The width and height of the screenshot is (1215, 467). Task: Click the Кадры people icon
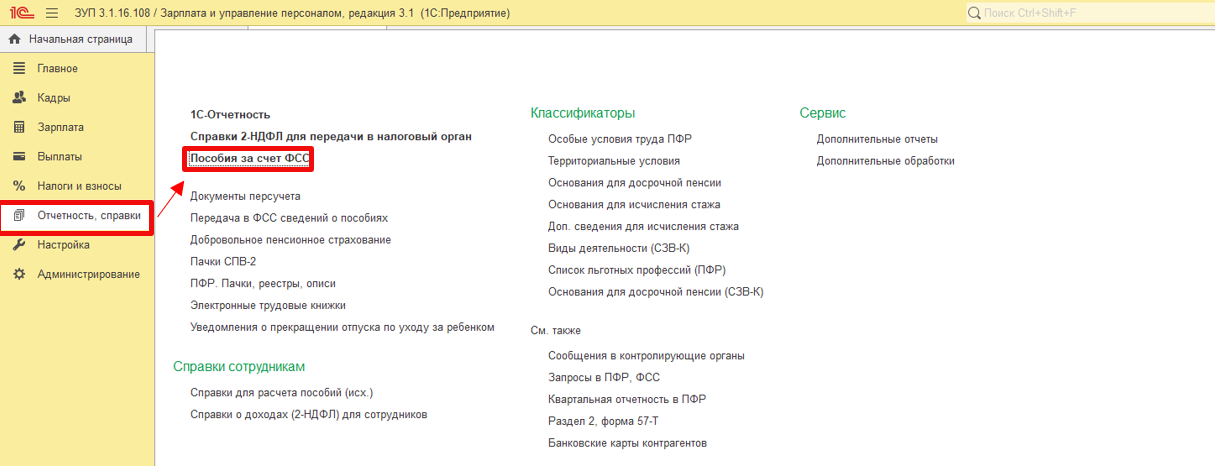18,98
